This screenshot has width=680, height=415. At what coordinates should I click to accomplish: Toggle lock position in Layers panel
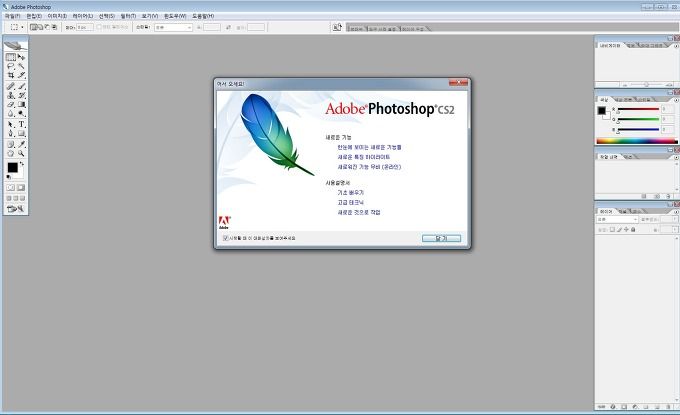626,229
